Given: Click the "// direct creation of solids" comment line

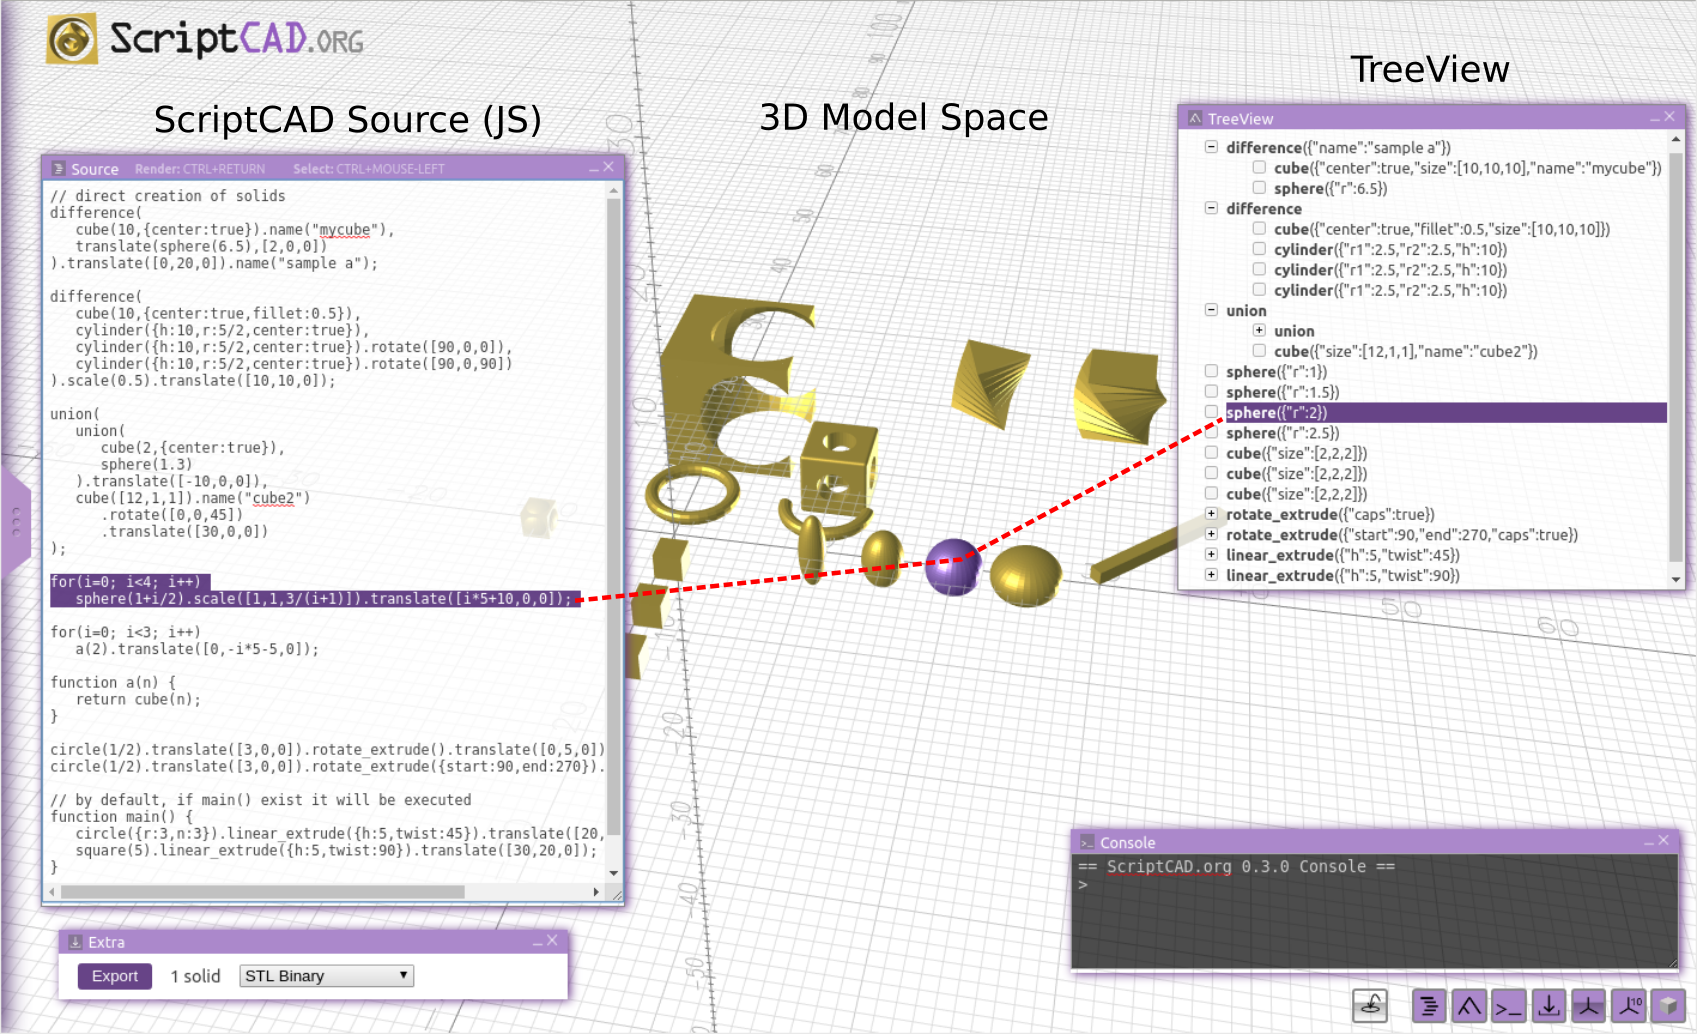Looking at the screenshot, I should 168,196.
